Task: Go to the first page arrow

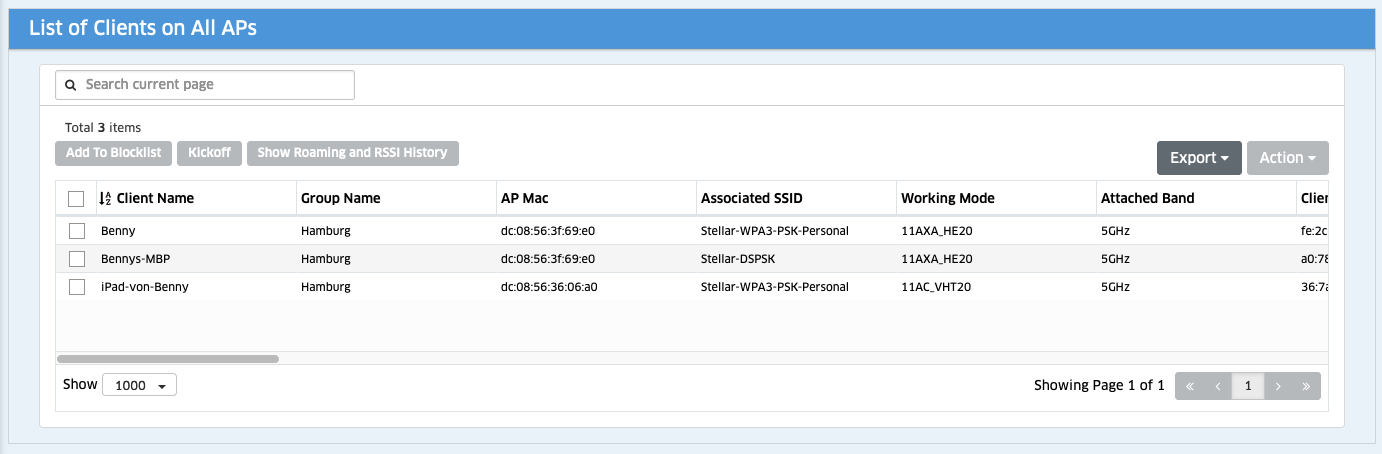Action: tap(1189, 386)
